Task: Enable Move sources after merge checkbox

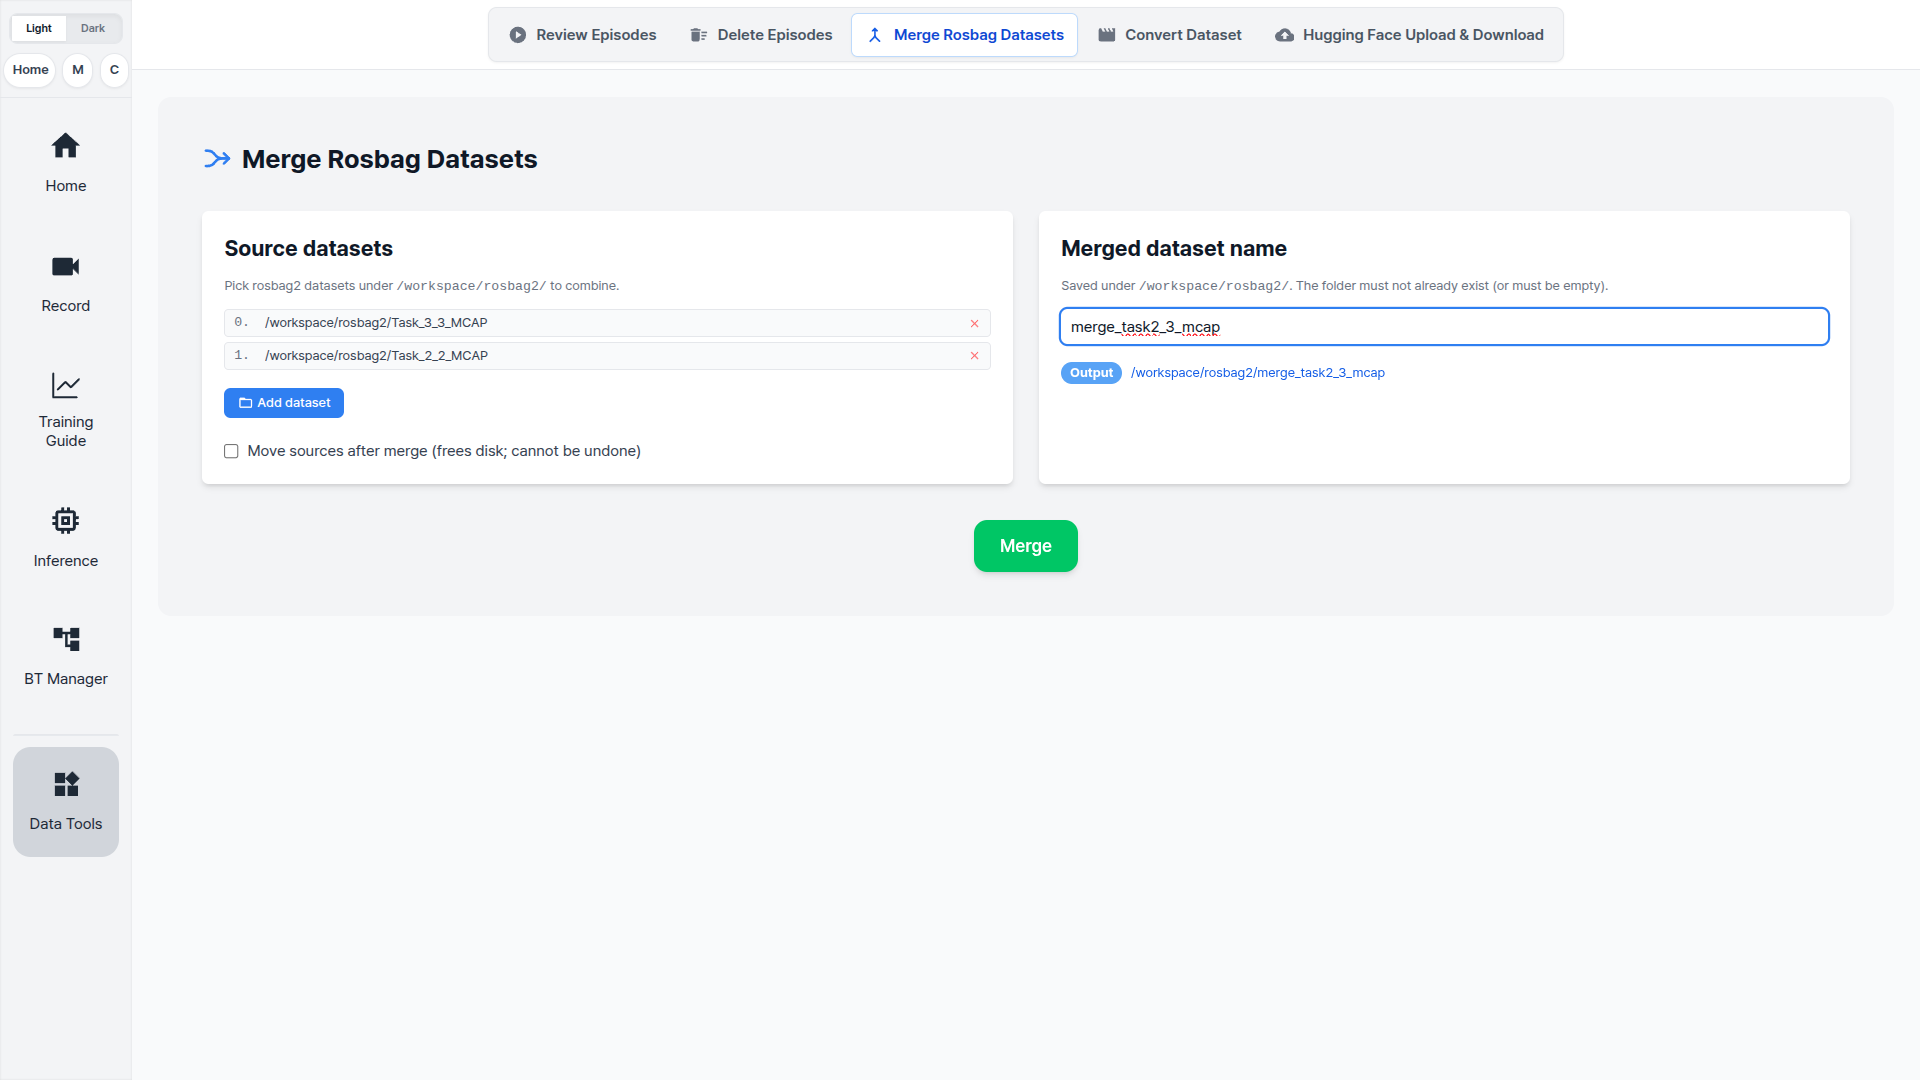Action: pyautogui.click(x=231, y=451)
